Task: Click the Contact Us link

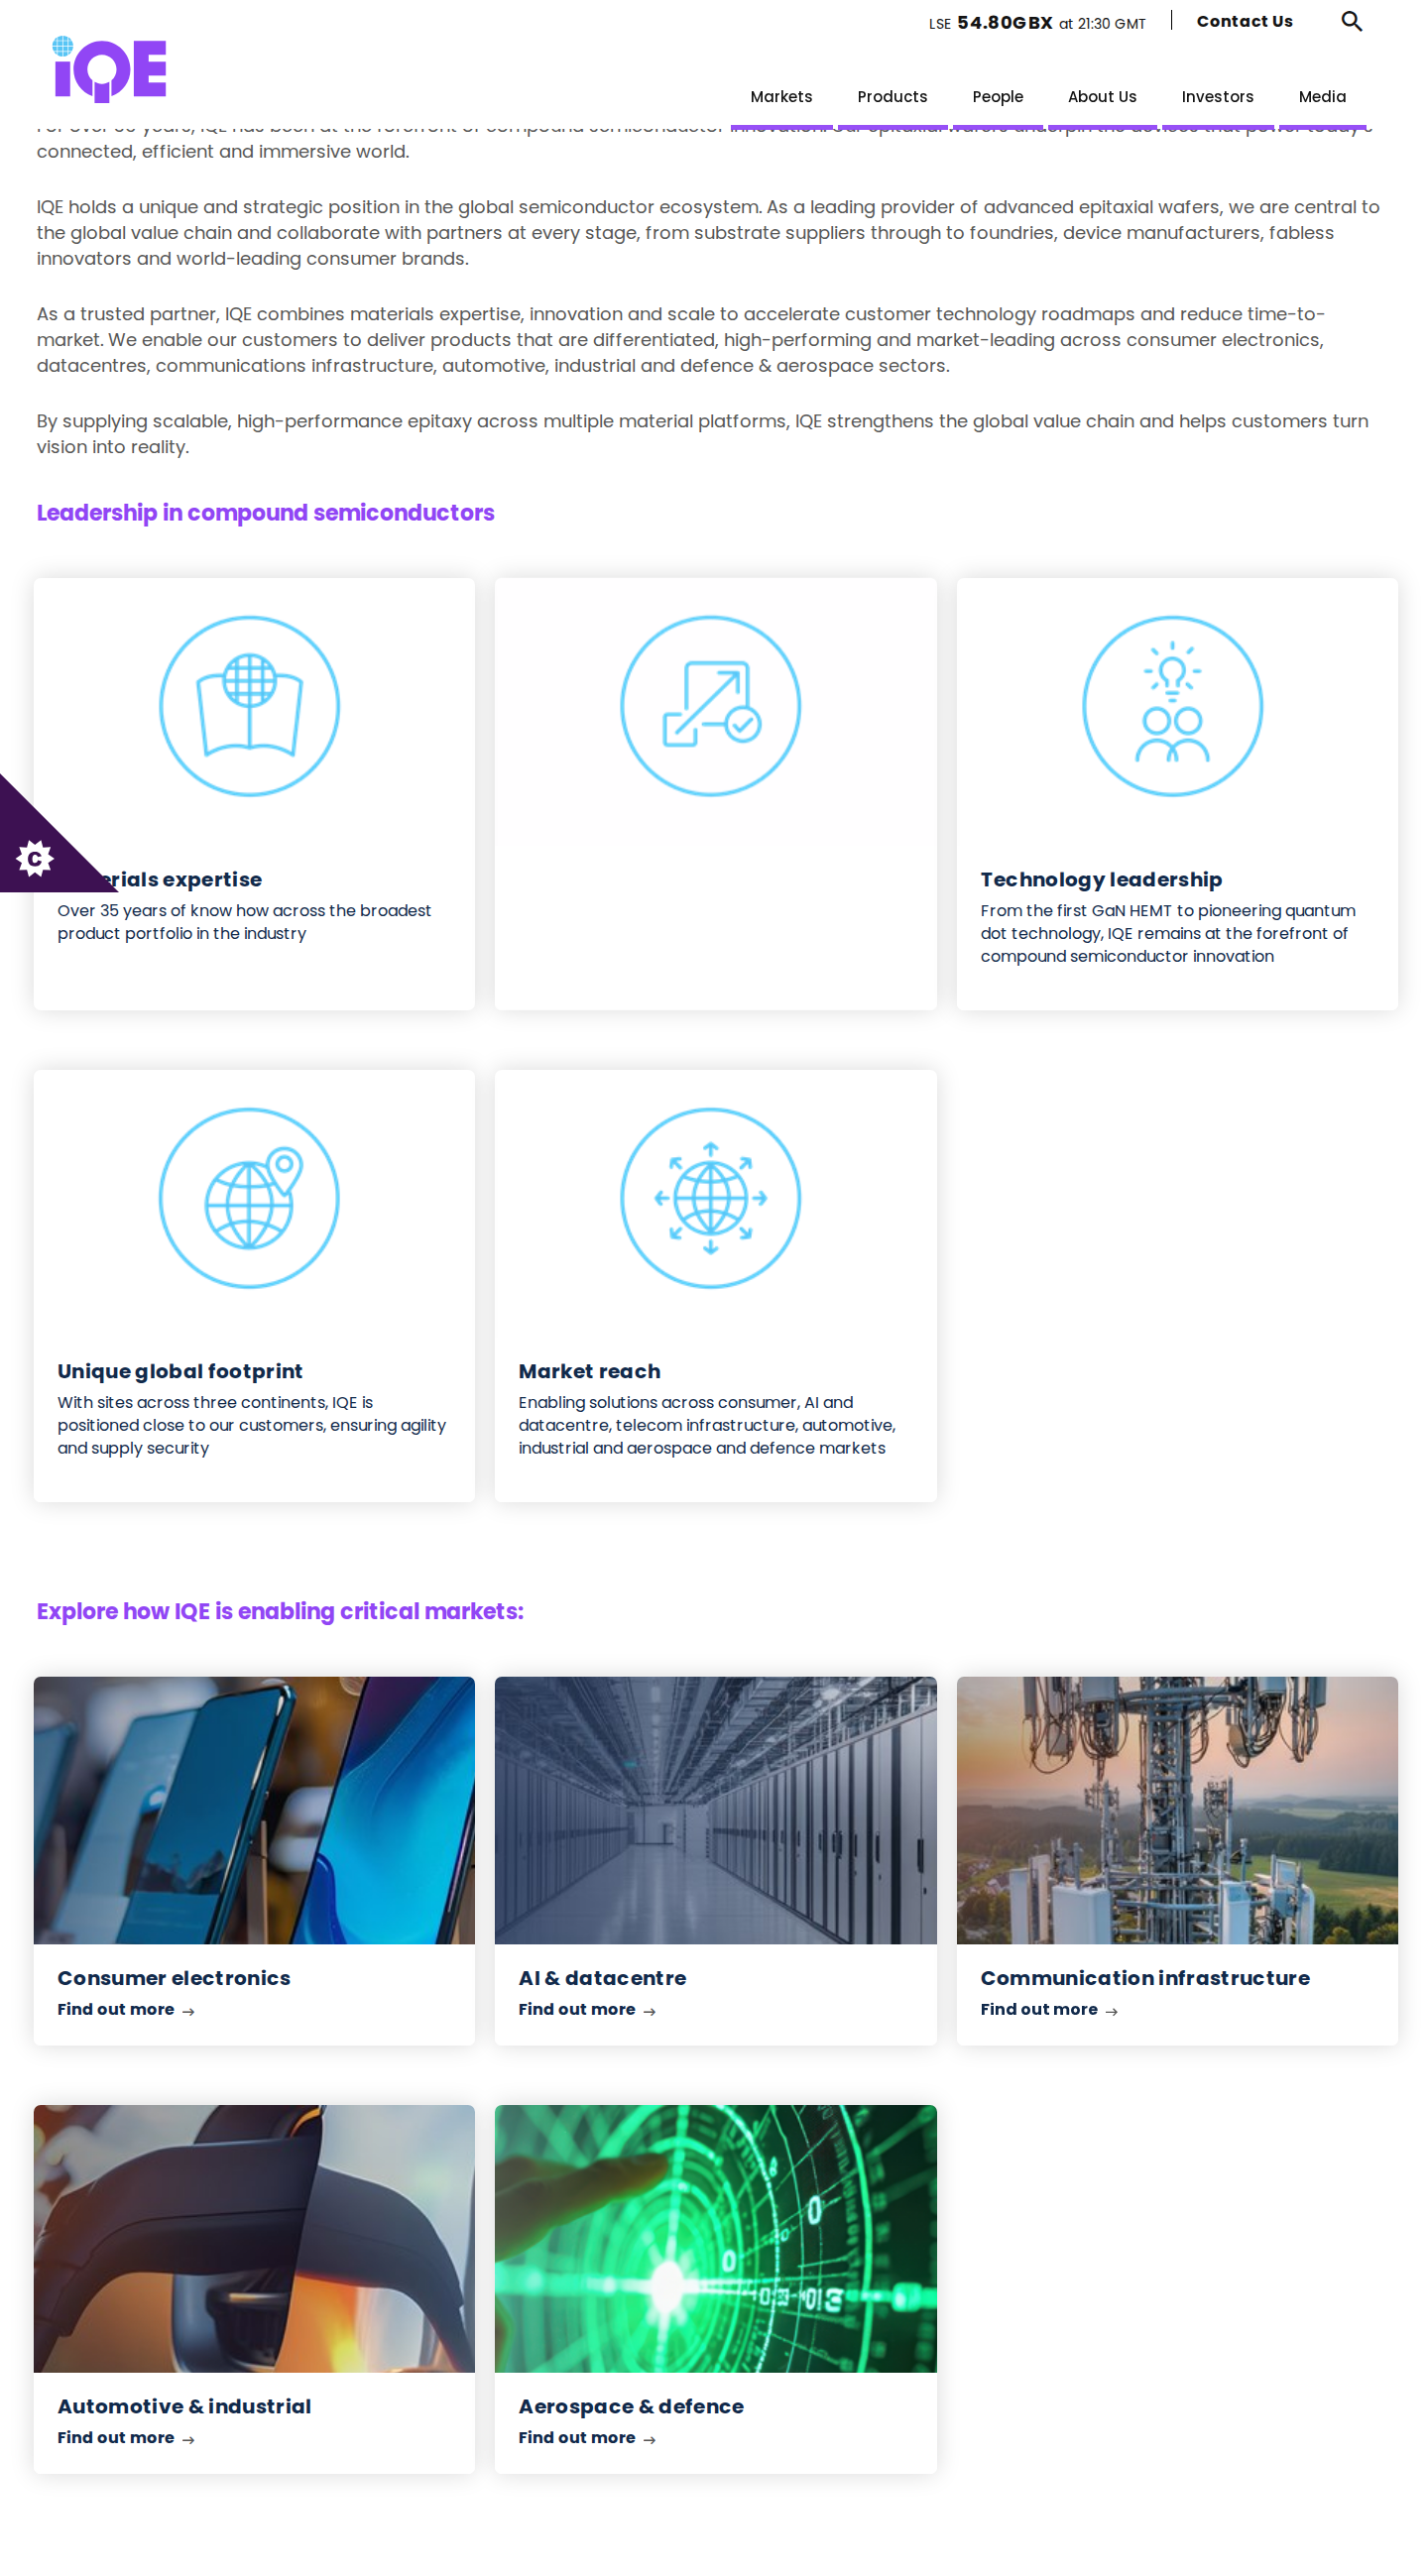Action: (x=1244, y=21)
